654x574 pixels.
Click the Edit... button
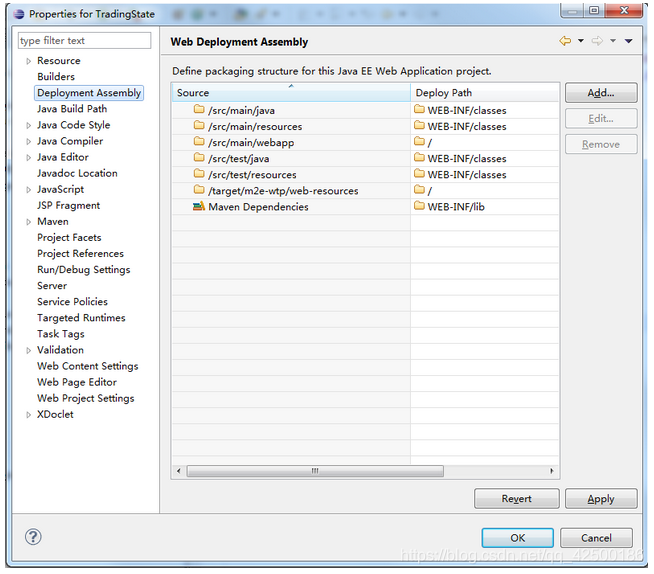coord(601,118)
